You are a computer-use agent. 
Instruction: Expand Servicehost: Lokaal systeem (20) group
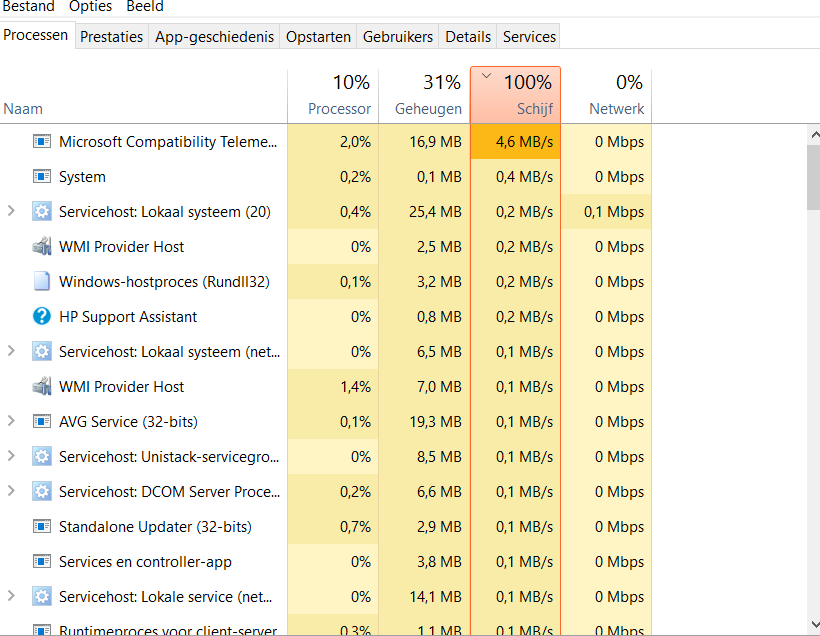[x=11, y=211]
